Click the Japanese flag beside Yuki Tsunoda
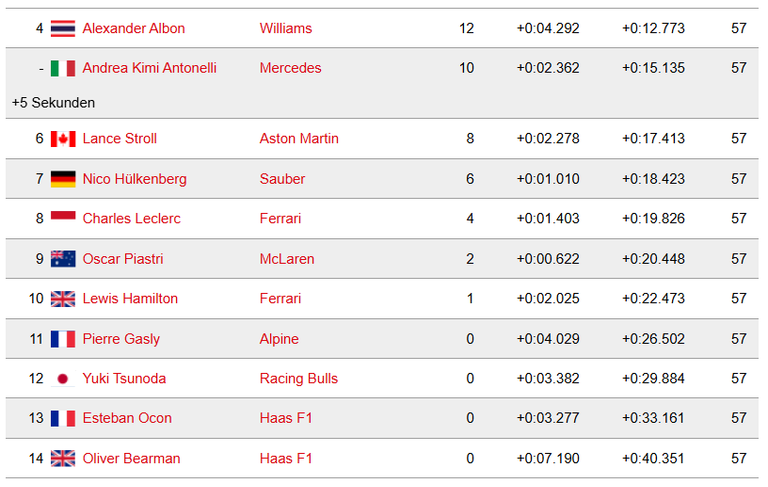This screenshot has width=768, height=487. click(63, 379)
